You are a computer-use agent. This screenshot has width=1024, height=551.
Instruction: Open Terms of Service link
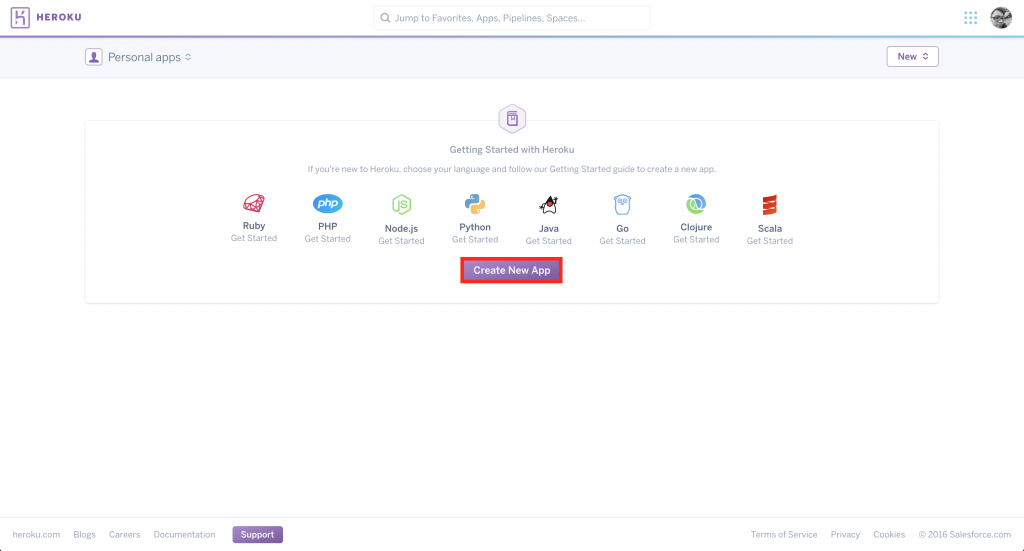pos(784,534)
